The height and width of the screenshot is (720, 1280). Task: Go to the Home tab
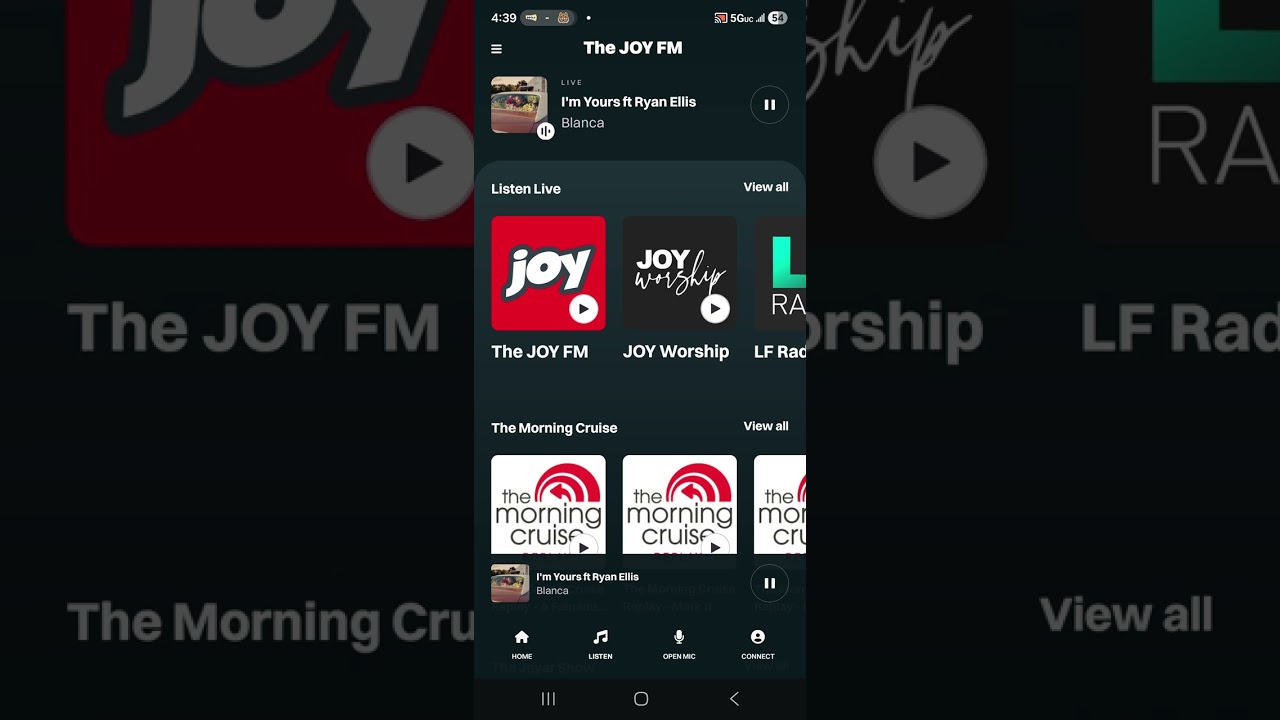coord(522,645)
